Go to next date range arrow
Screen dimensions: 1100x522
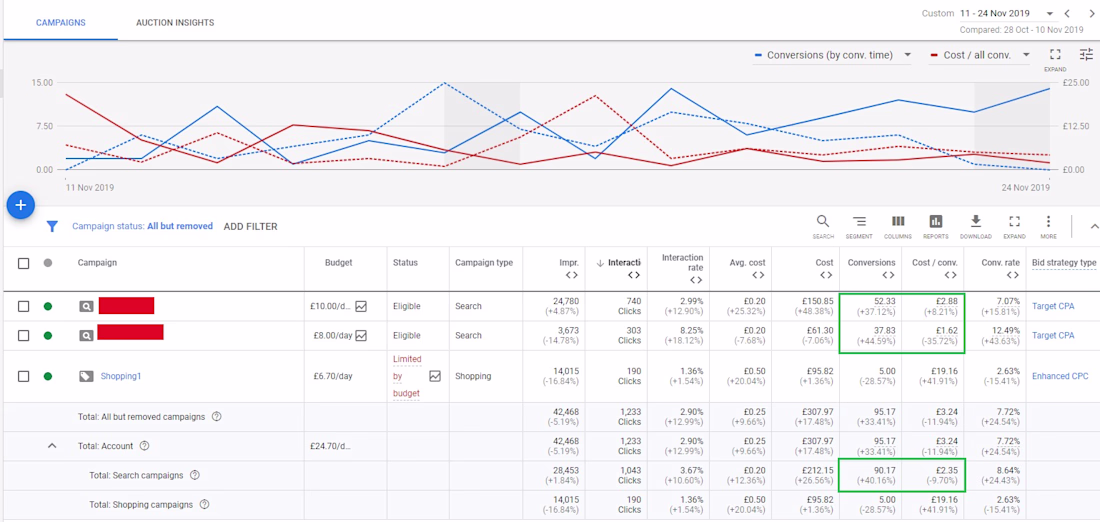coord(1092,13)
